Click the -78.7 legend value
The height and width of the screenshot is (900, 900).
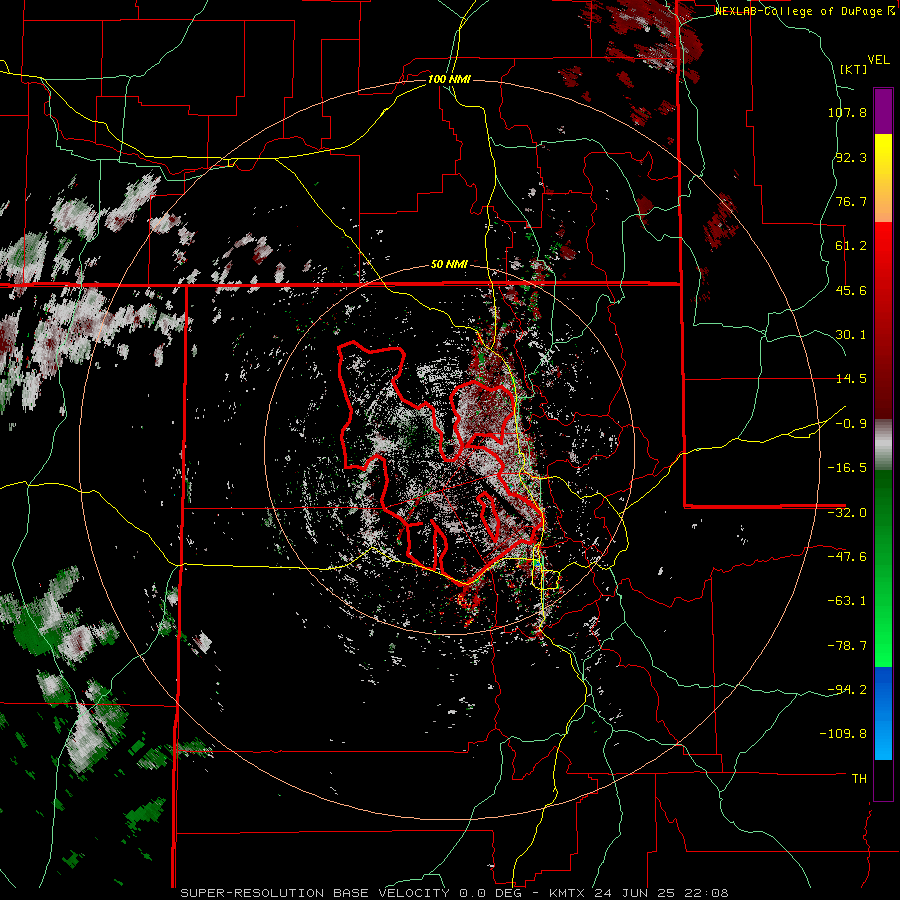[847, 646]
